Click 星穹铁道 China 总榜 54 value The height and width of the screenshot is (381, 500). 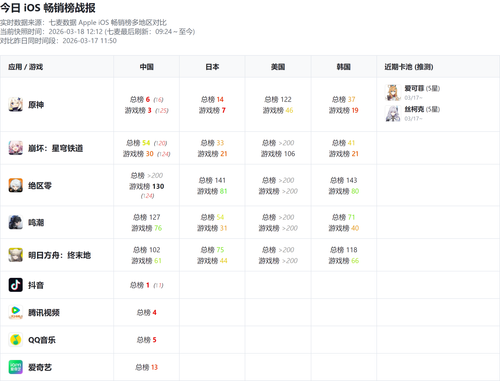[146, 143]
